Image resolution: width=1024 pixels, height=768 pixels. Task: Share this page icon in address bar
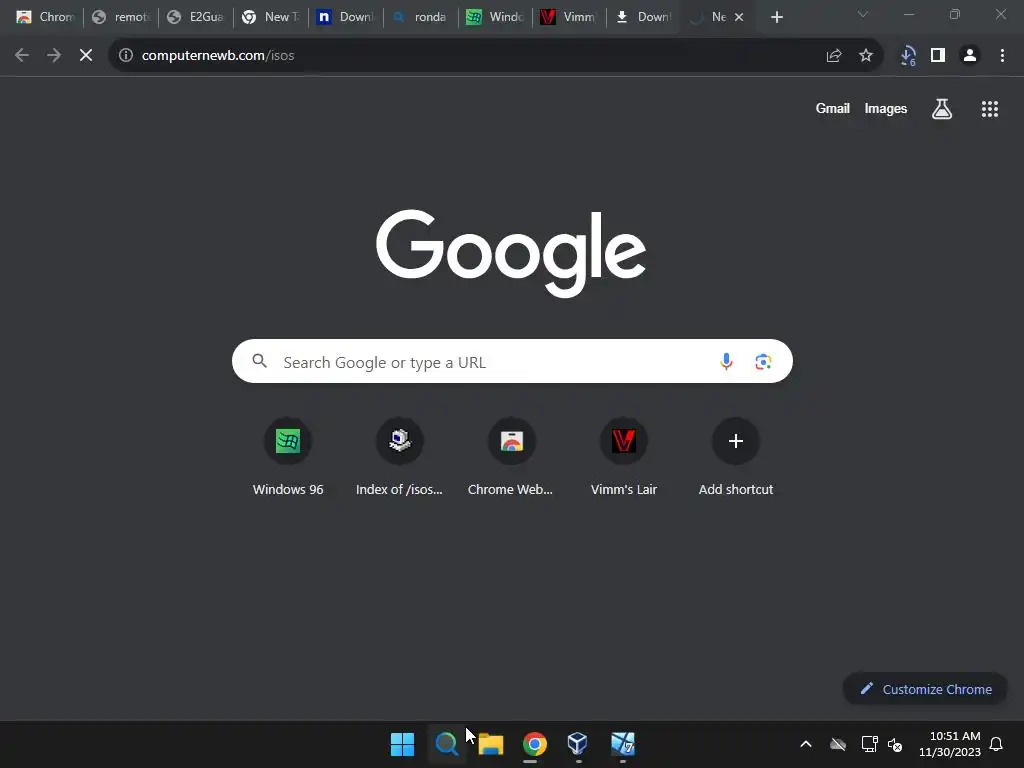tap(834, 56)
